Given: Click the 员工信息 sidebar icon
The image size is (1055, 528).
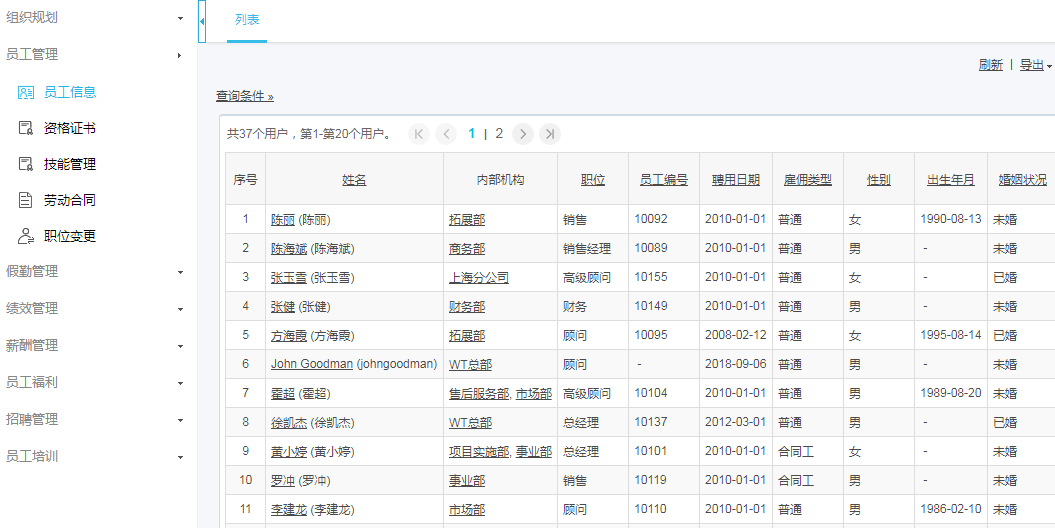Looking at the screenshot, I should coord(26,92).
